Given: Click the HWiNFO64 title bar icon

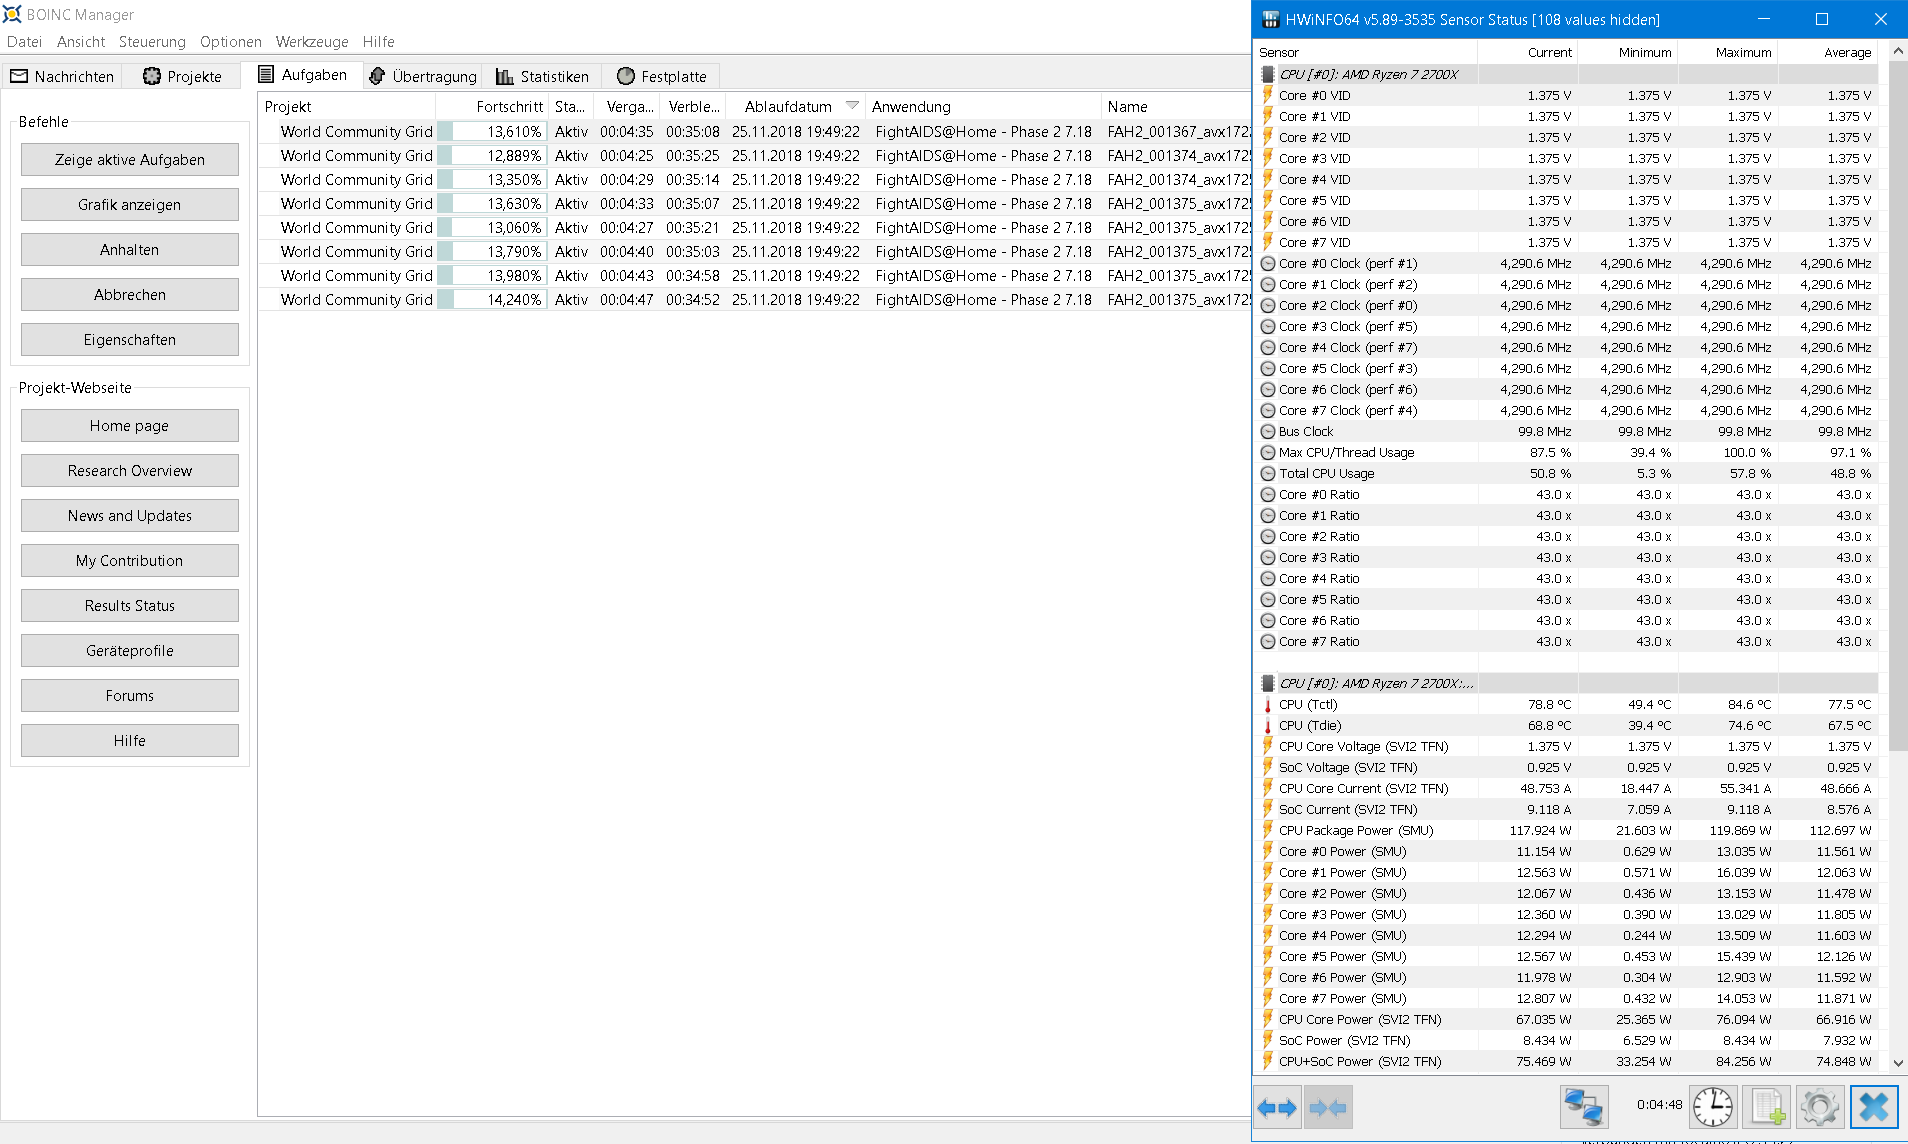Looking at the screenshot, I should tap(1270, 19).
